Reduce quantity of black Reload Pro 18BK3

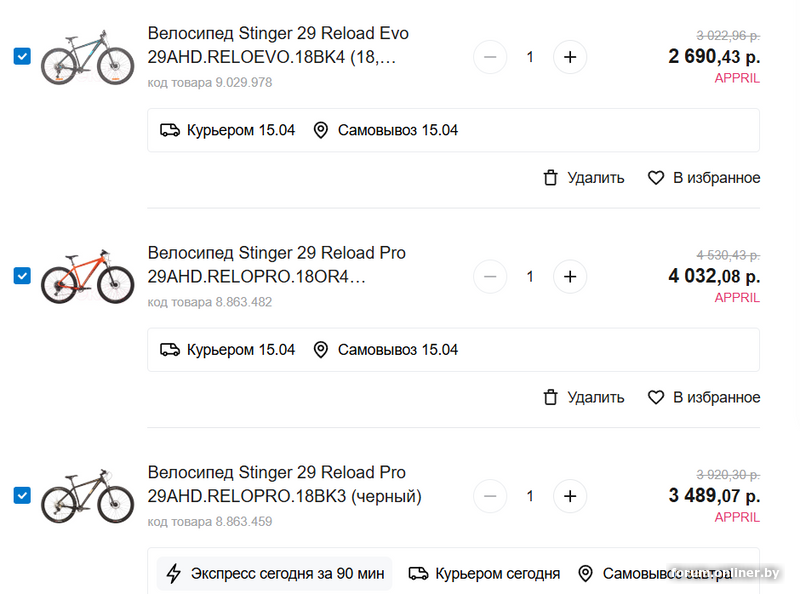coord(490,495)
